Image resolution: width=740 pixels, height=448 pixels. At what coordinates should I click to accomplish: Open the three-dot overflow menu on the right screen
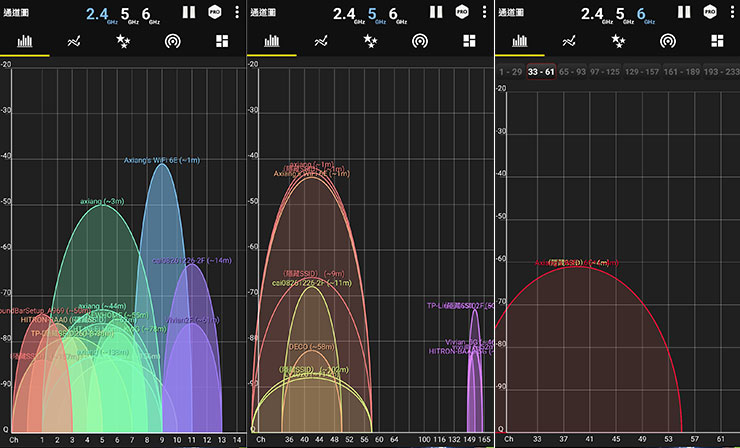(x=730, y=12)
